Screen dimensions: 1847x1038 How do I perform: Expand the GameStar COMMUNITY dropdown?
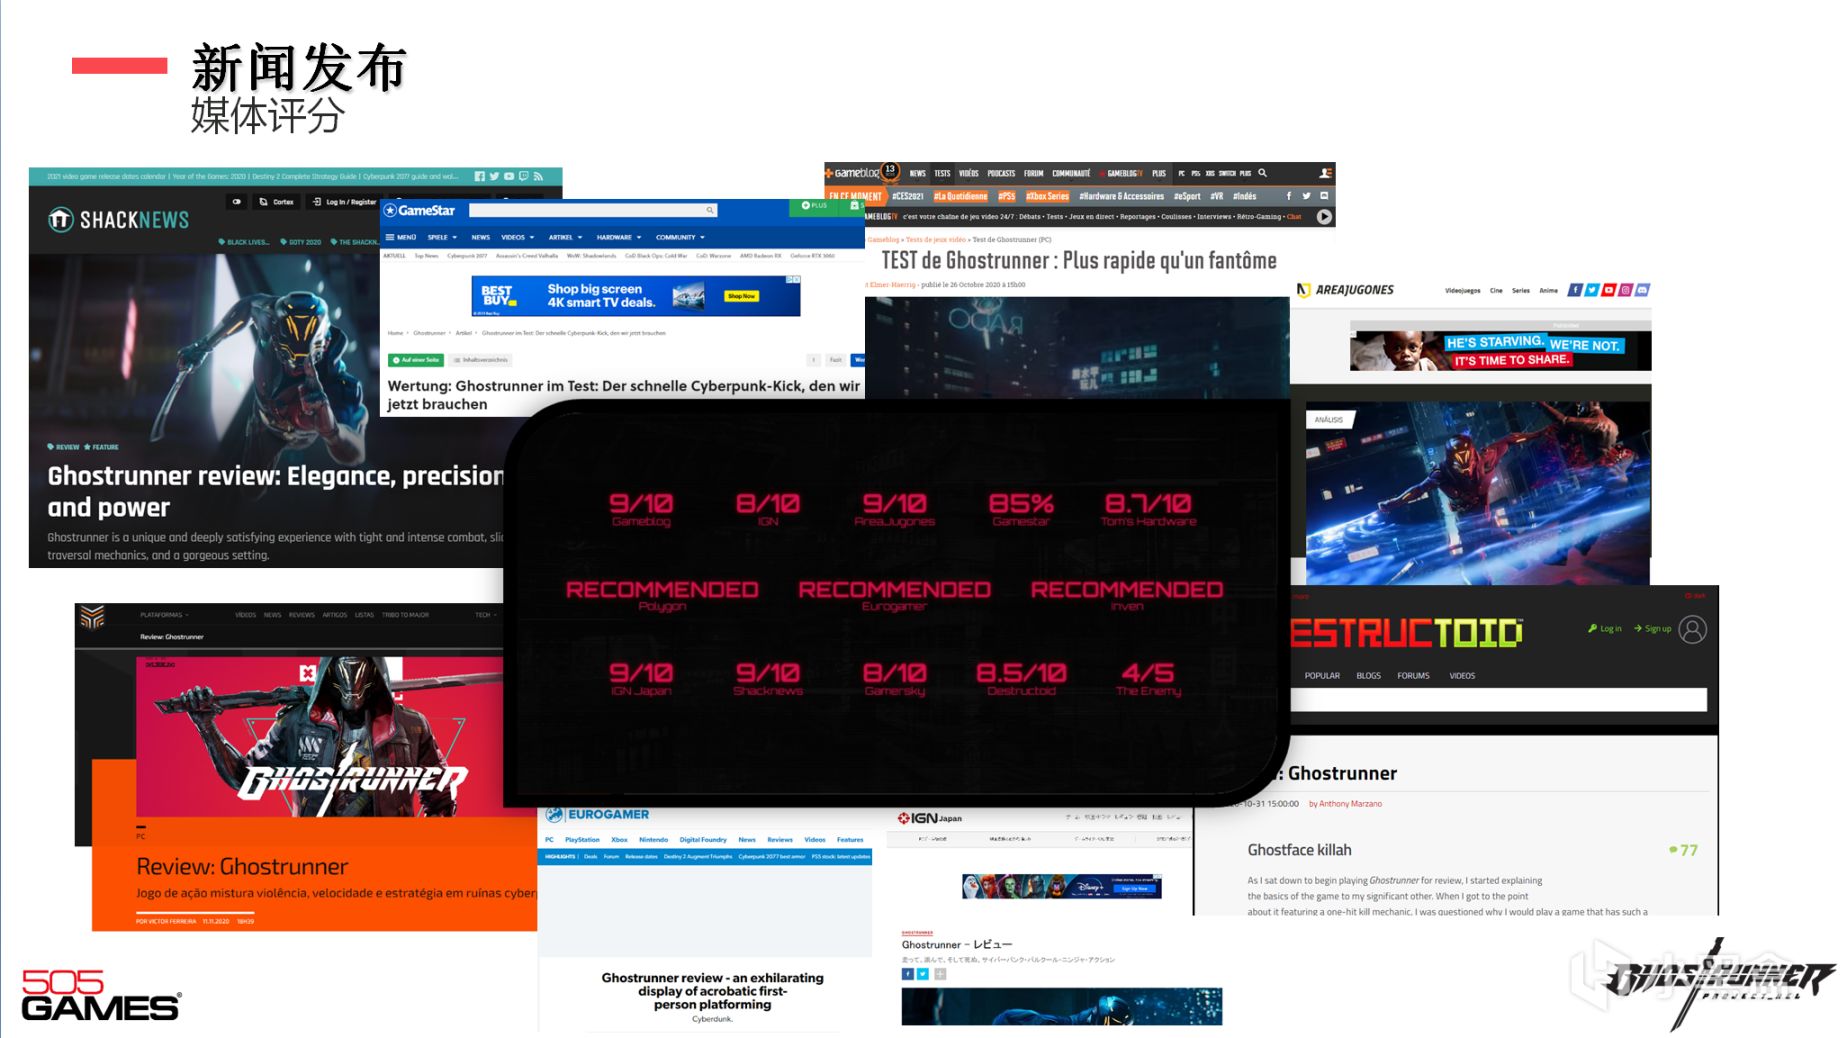click(680, 237)
